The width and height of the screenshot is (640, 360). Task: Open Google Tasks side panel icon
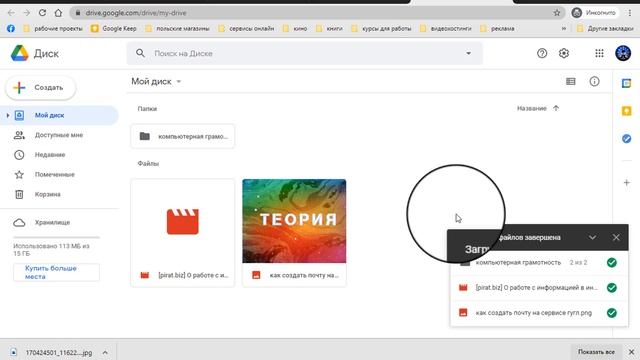point(627,139)
